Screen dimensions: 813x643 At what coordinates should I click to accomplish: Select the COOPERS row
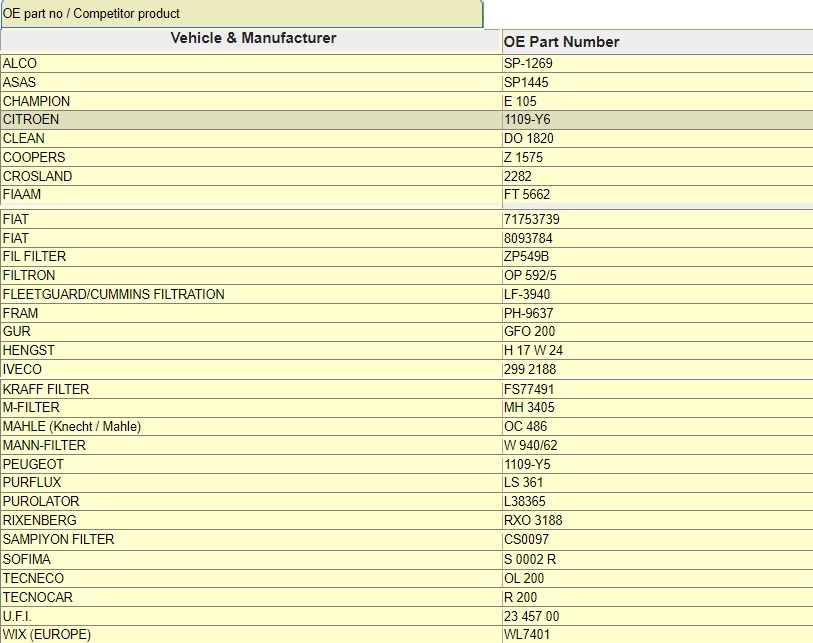[406, 157]
